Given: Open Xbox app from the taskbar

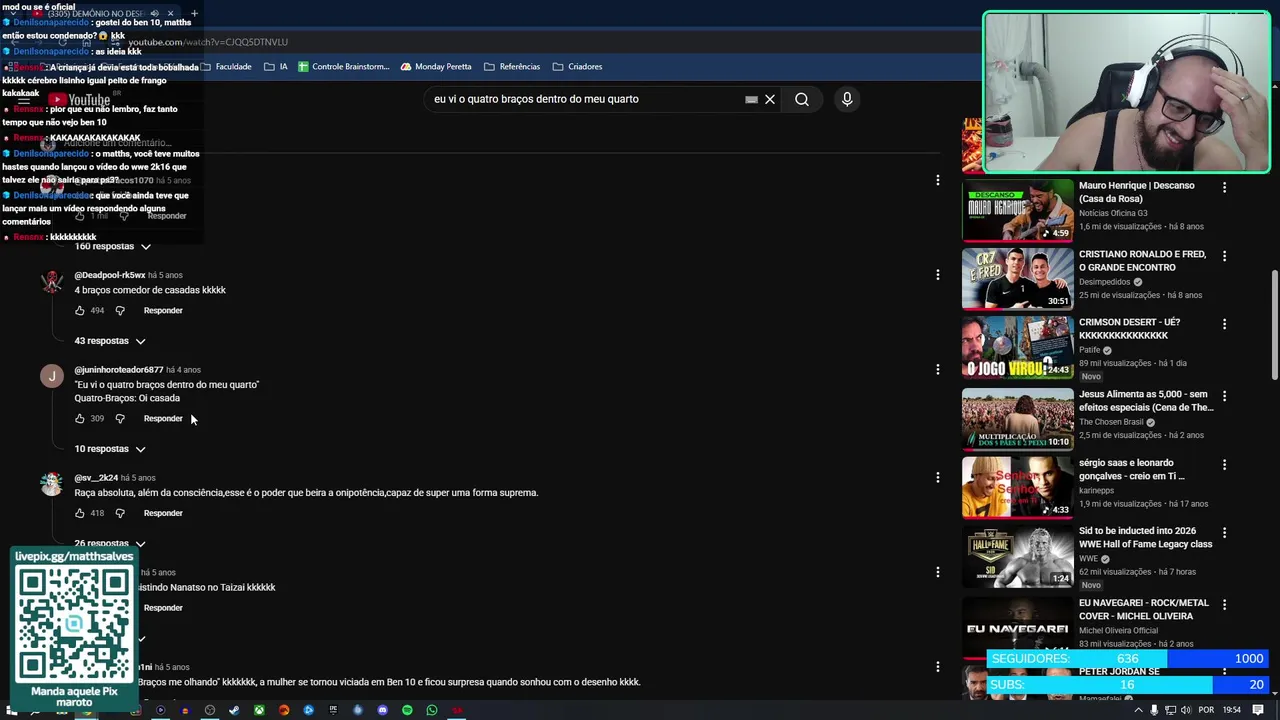Looking at the screenshot, I should (x=259, y=710).
